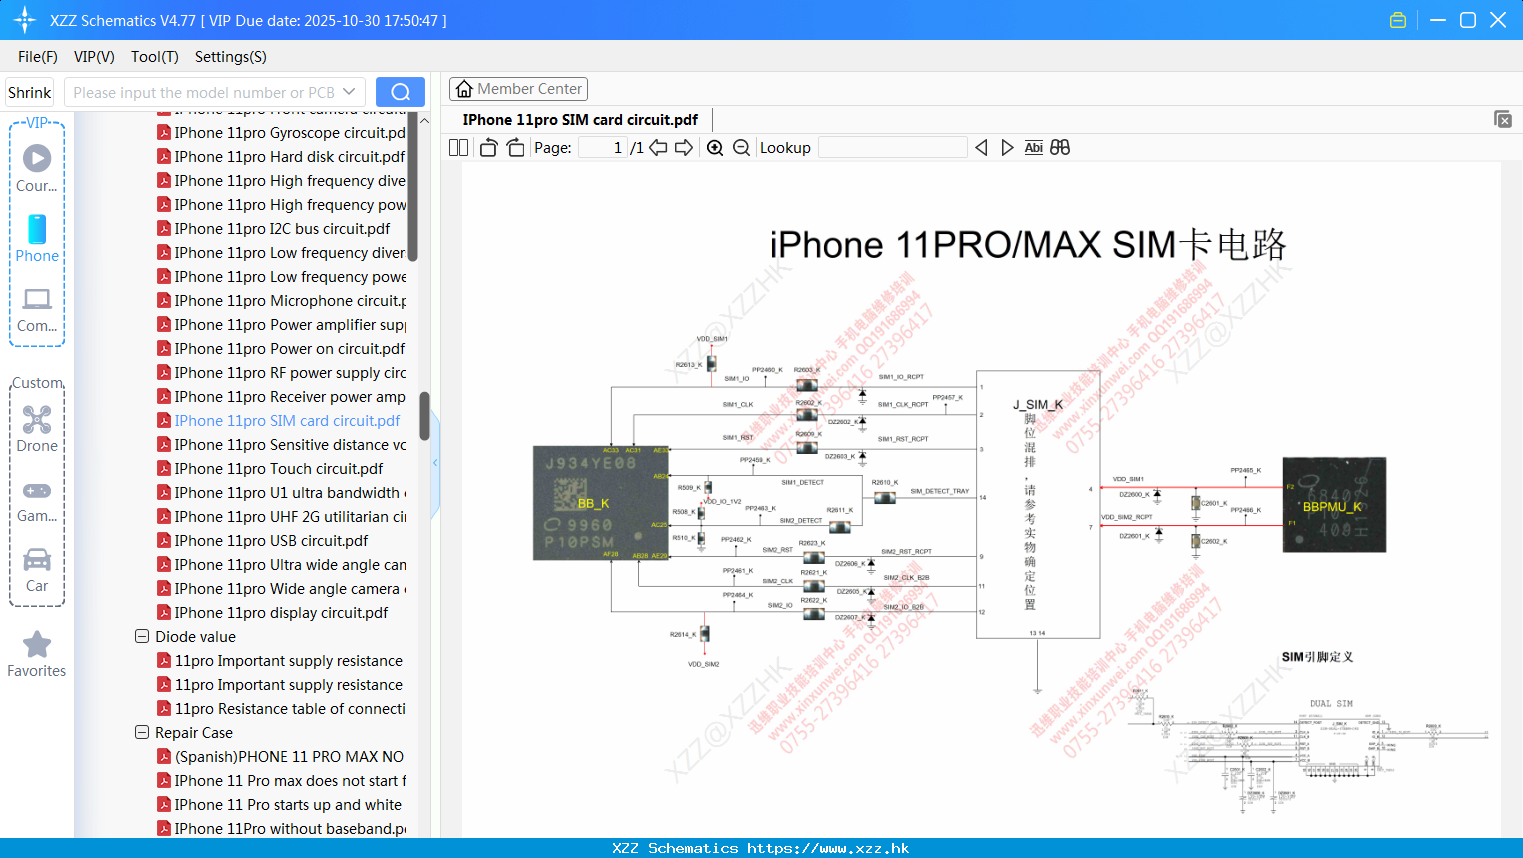
Task: Open the model number dropdown arrow
Action: 349,92
